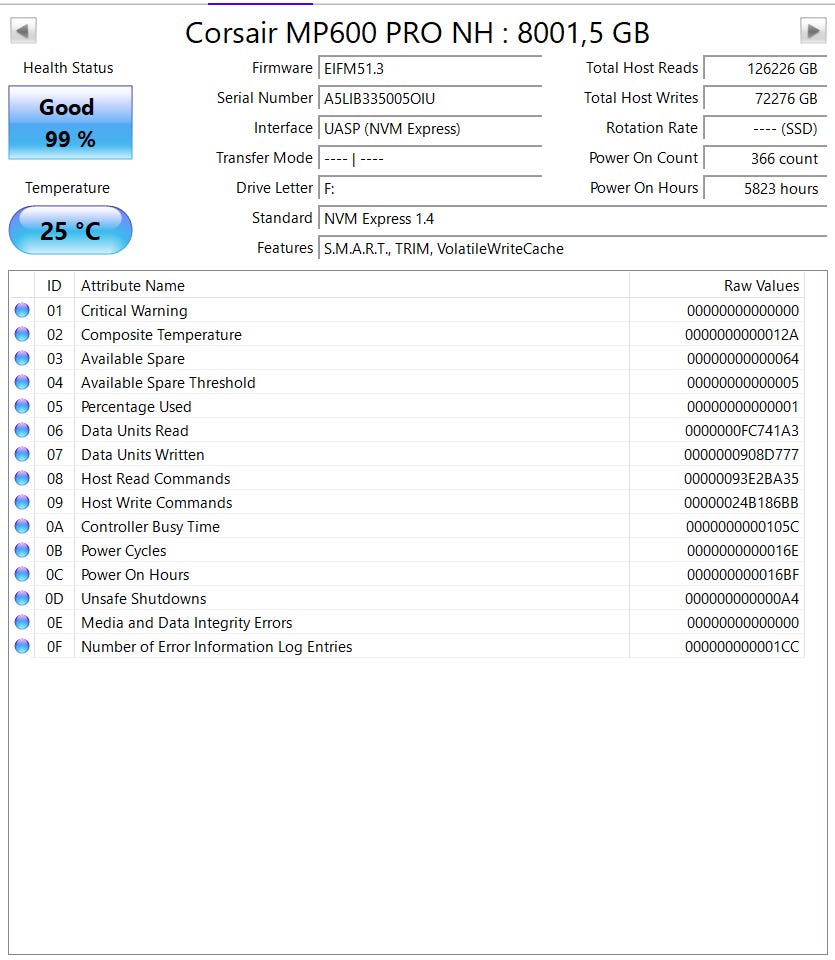Screen dimensions: 835x960
Task: Click the Attribute Name column header
Action: [x=352, y=286]
